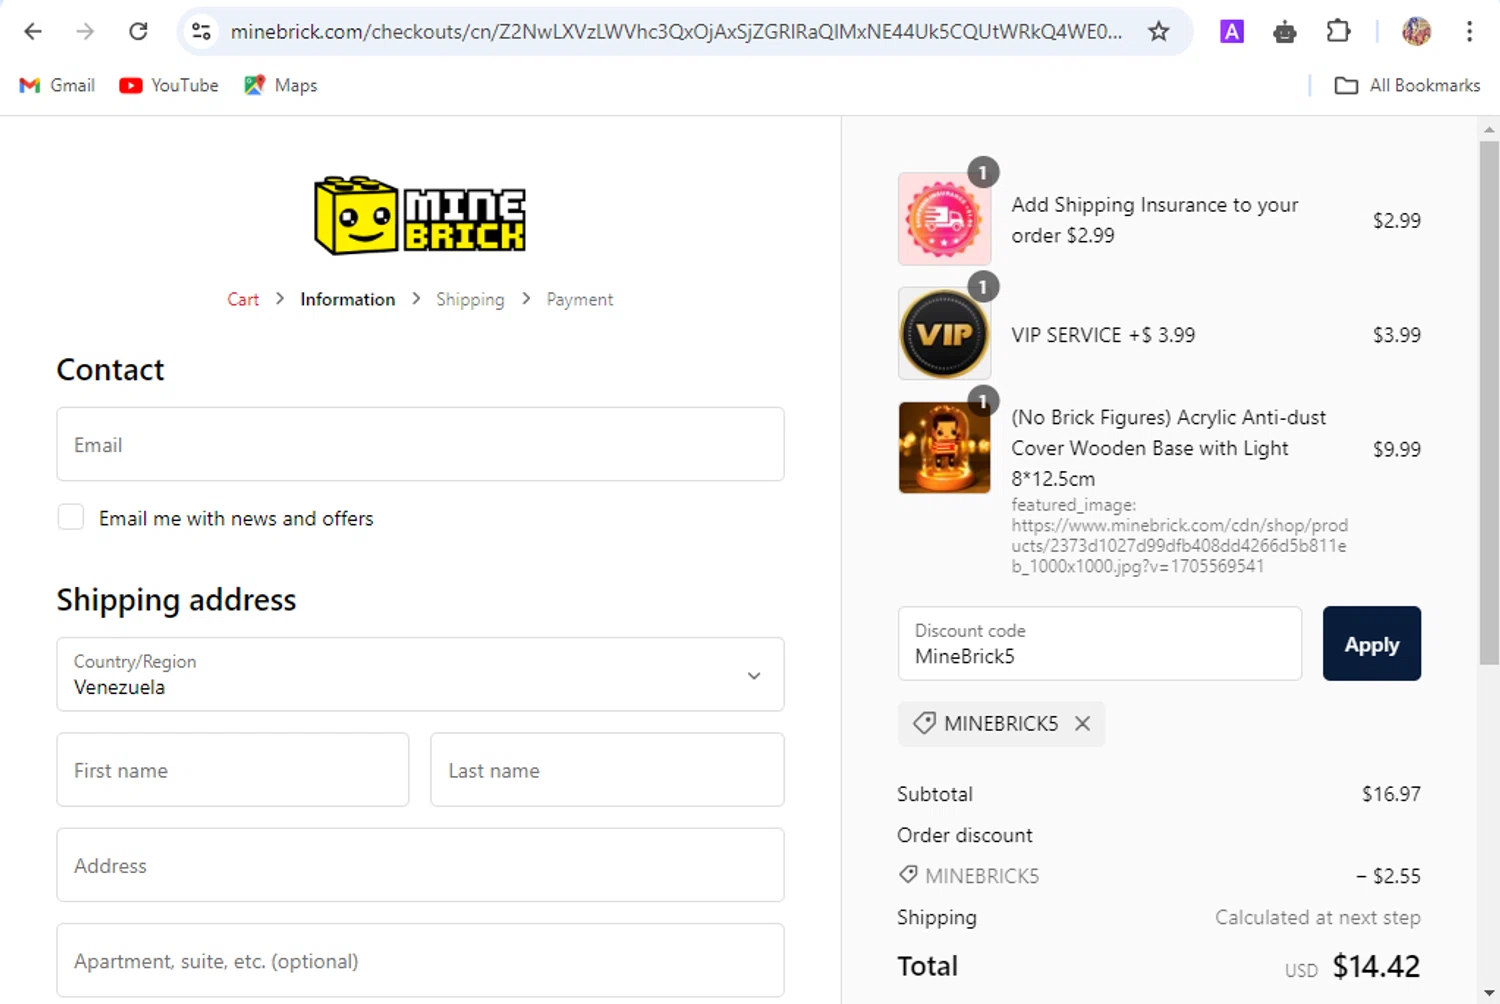
Task: Click Shipping Insurance product thumbnail
Action: tap(944, 219)
